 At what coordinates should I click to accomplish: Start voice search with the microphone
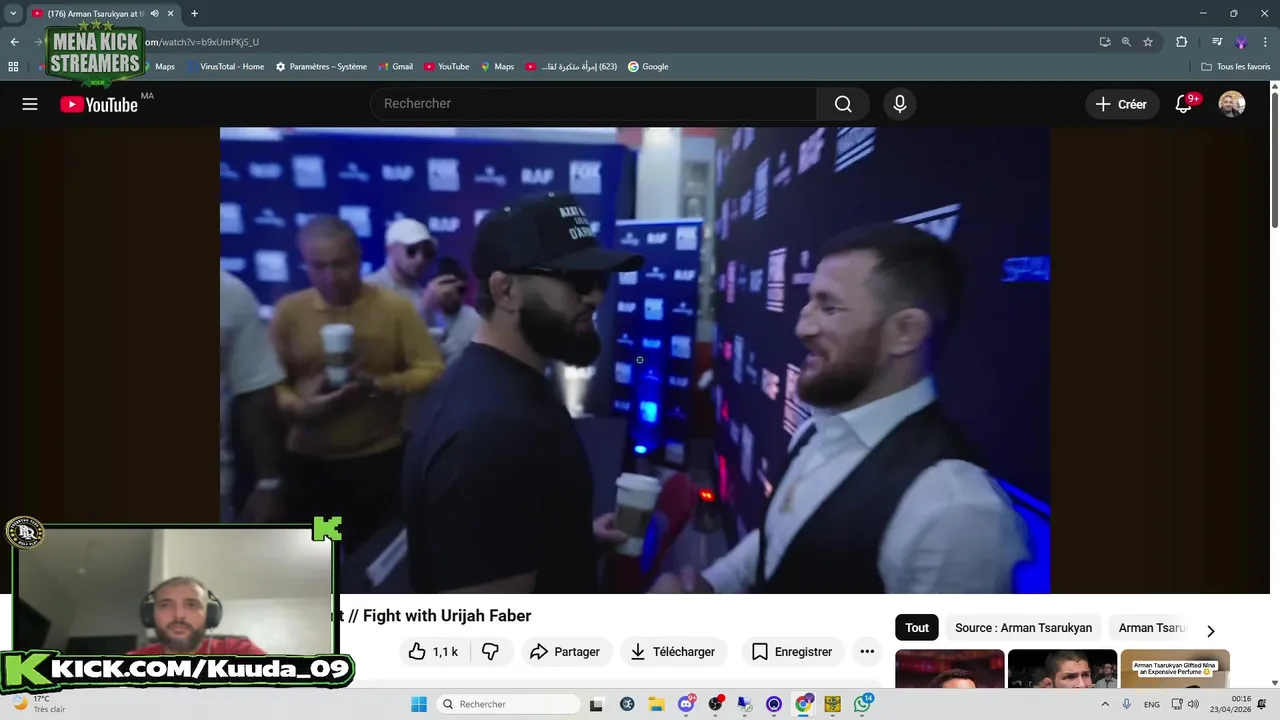pos(900,104)
